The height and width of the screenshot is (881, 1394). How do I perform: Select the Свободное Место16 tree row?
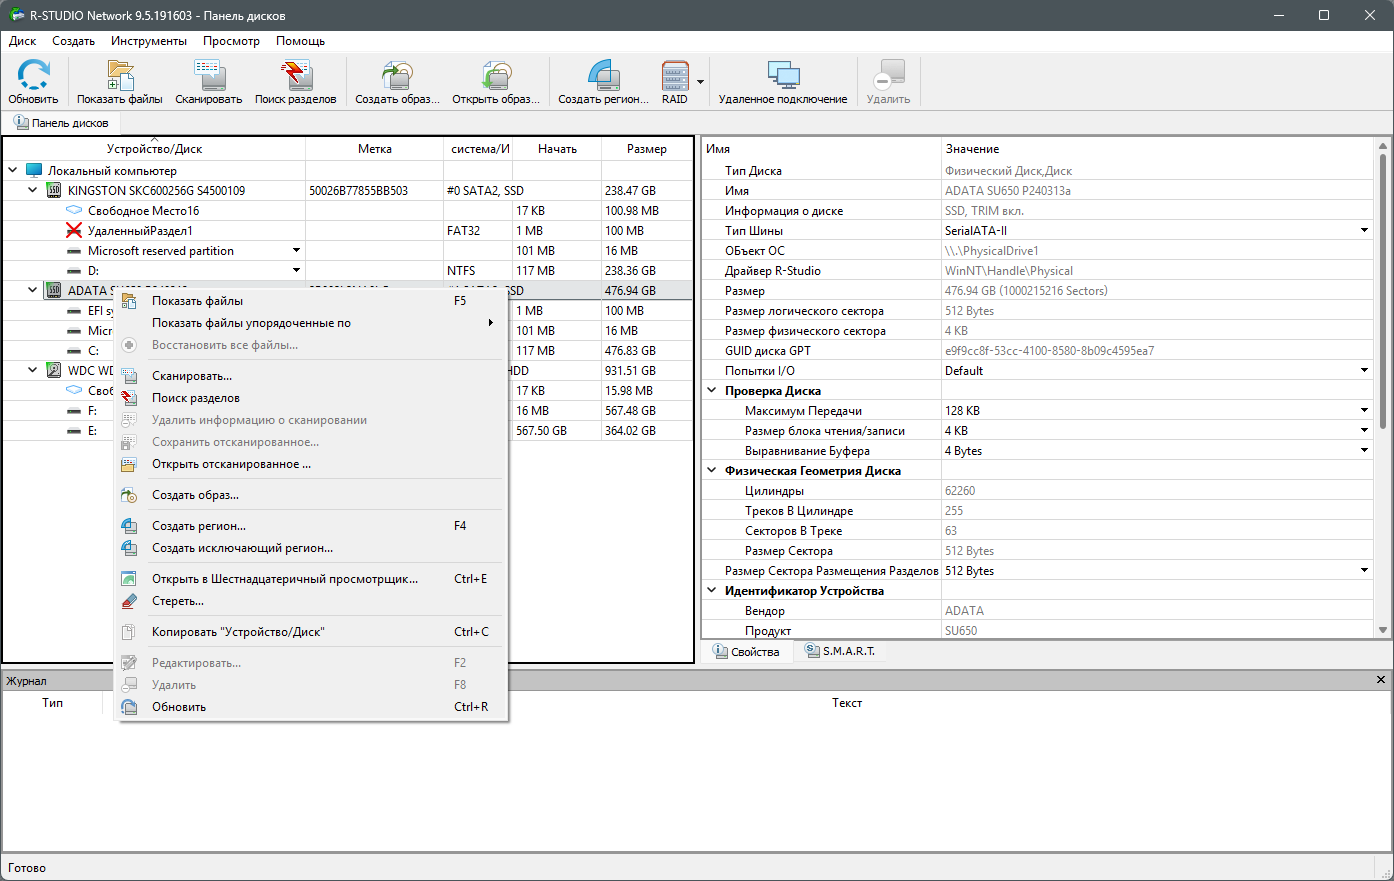pos(347,211)
